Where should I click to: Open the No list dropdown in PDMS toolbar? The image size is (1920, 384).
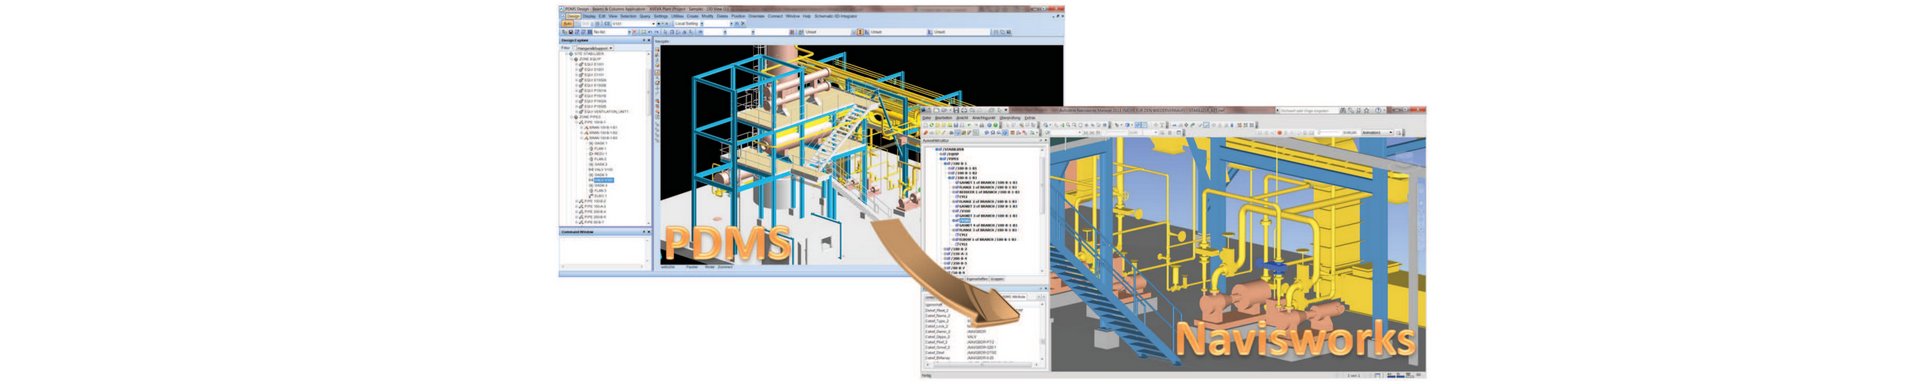pyautogui.click(x=612, y=32)
